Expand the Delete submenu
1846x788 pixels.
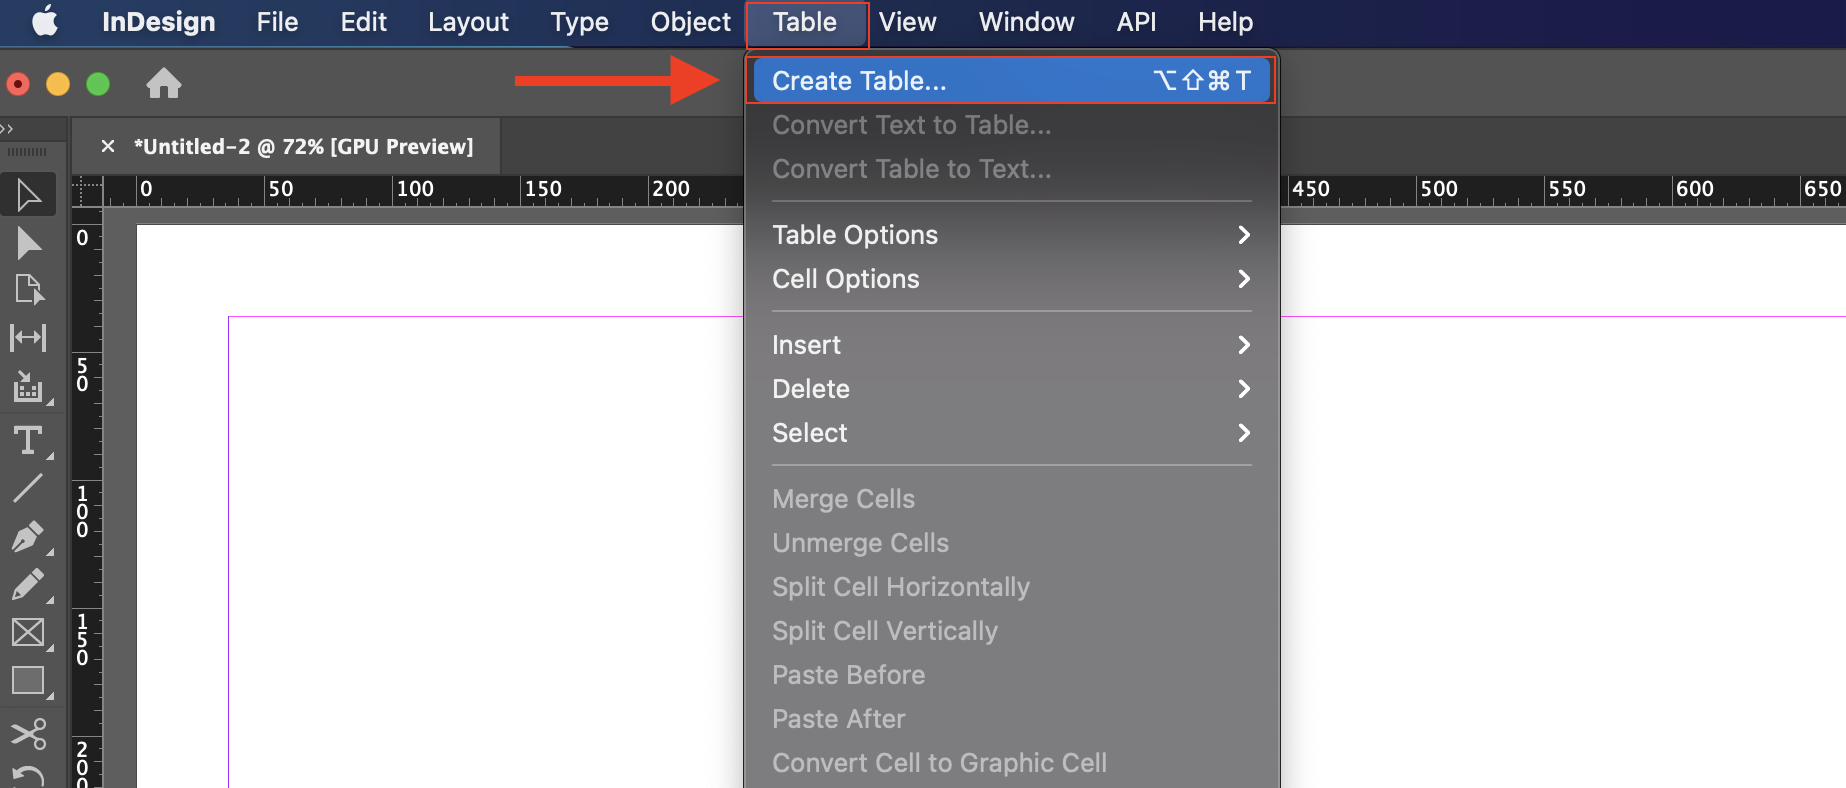coord(1011,389)
